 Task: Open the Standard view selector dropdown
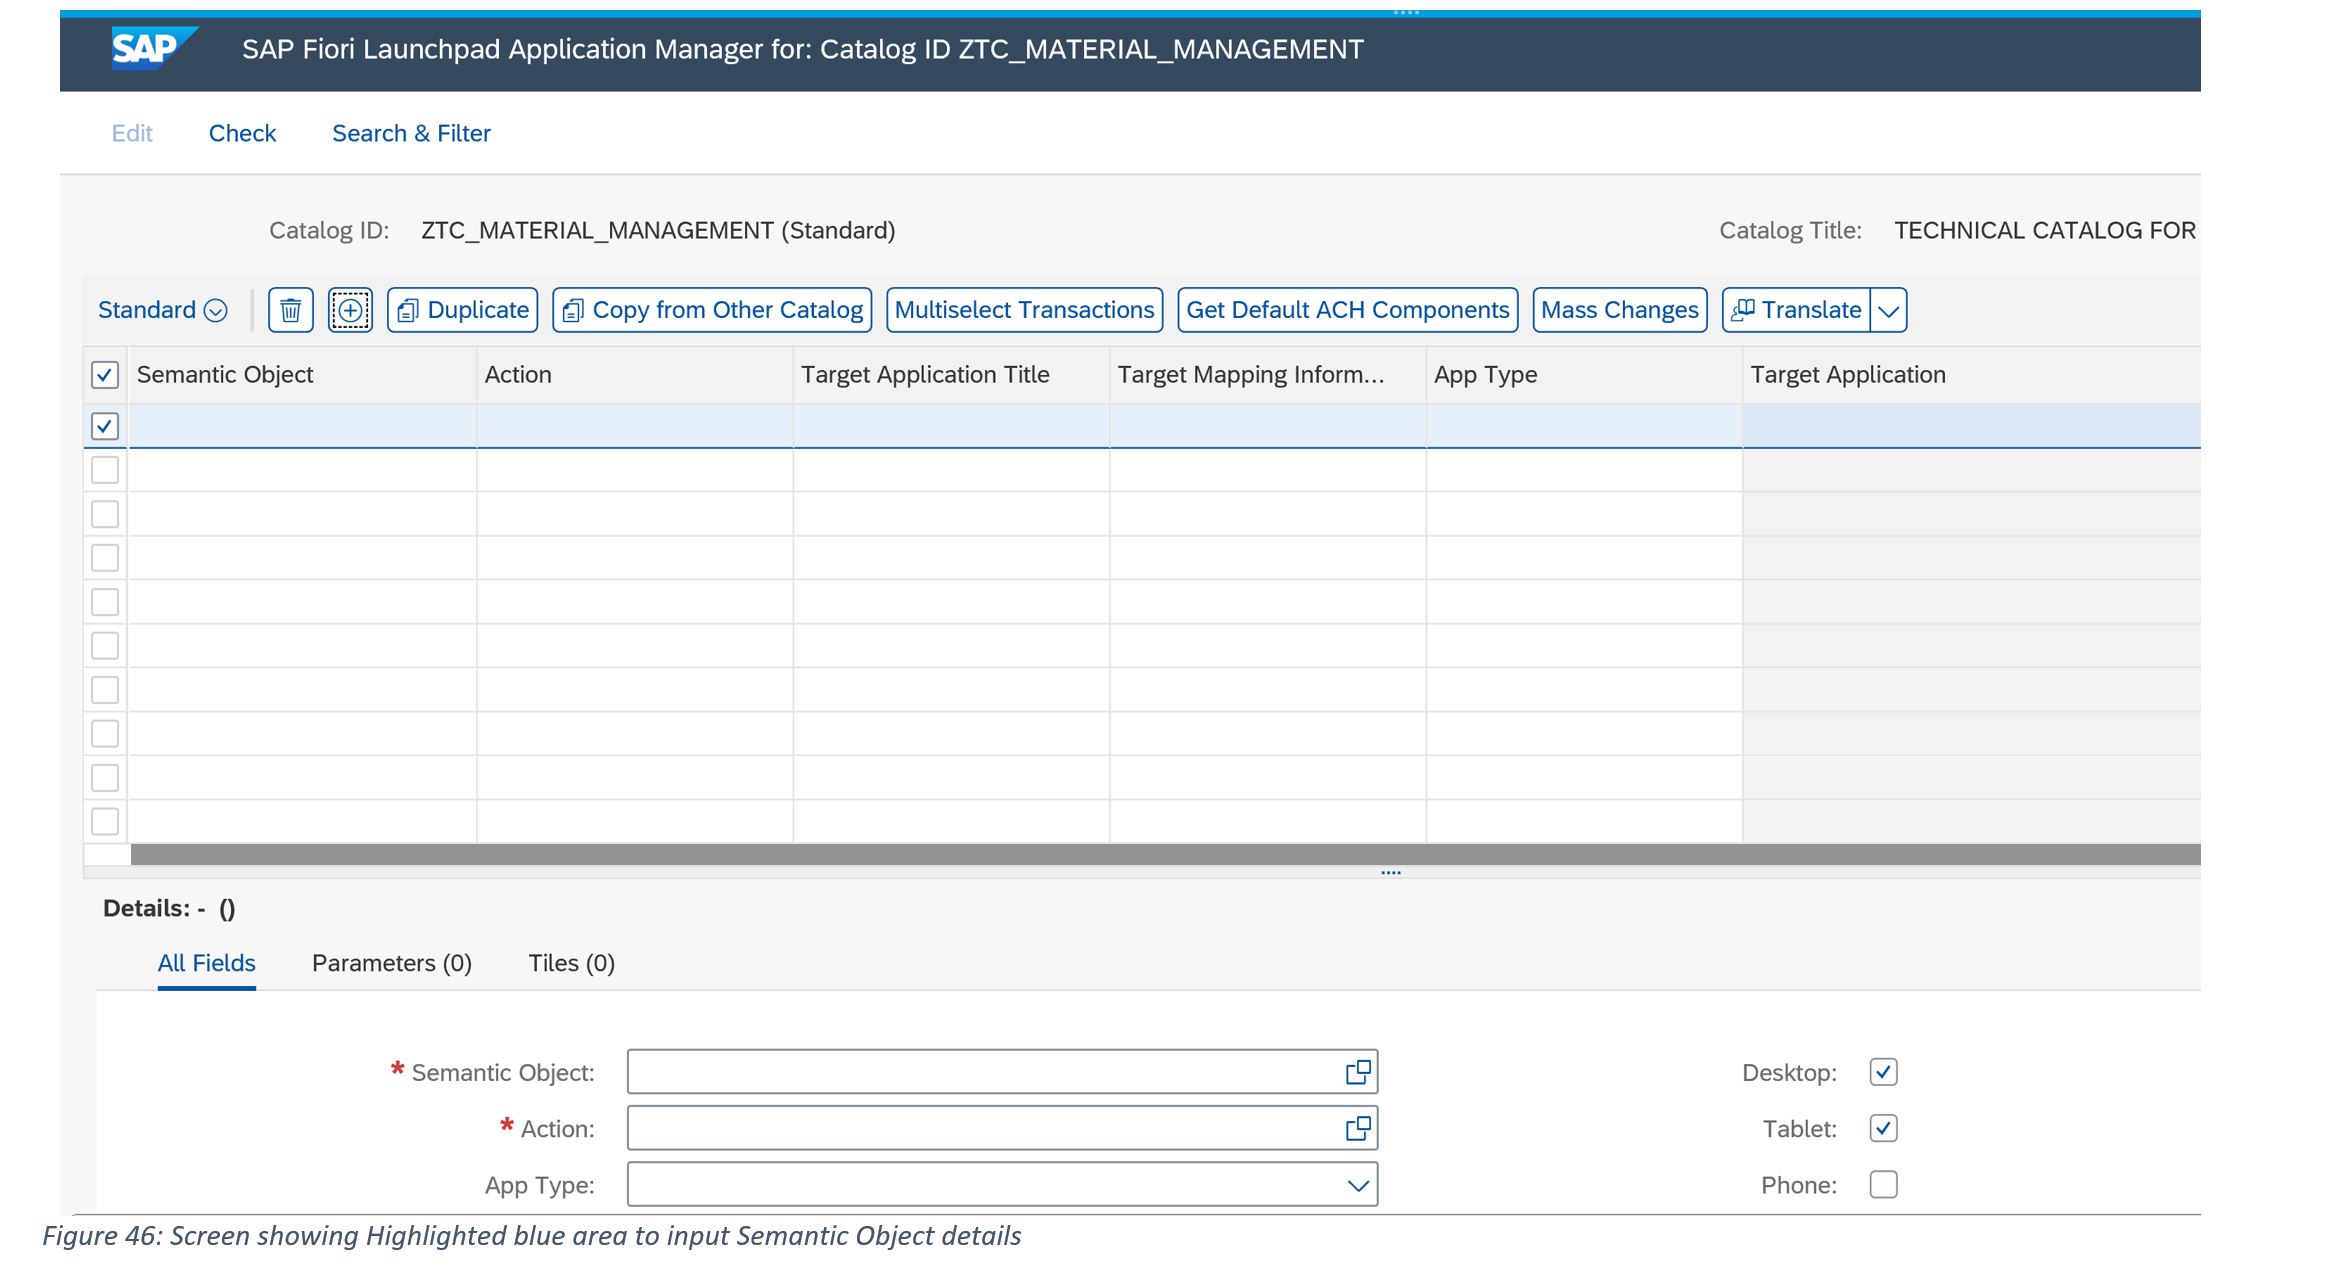[x=214, y=310]
